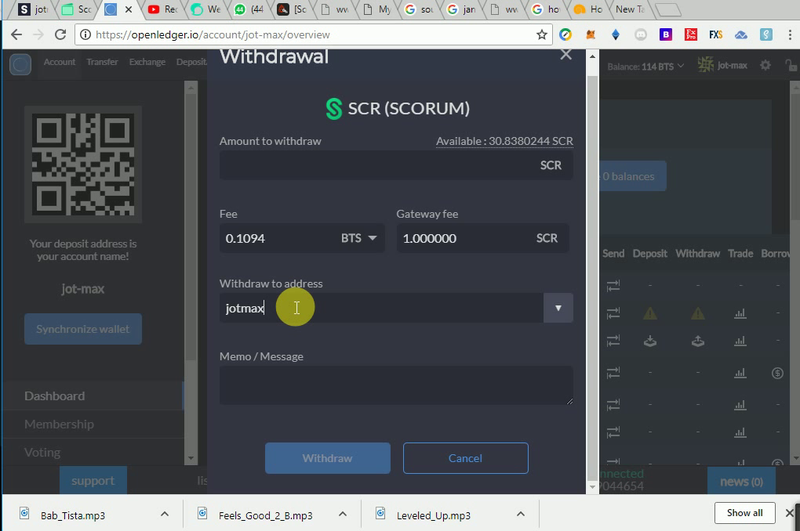Click the Gateway fee 1.000000 field
The image size is (800, 531).
pos(483,238)
